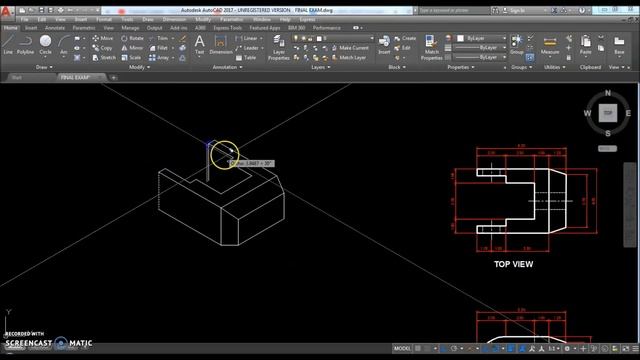This screenshot has height=360, width=640.
Task: Click the Rotate command
Action: tap(133, 38)
